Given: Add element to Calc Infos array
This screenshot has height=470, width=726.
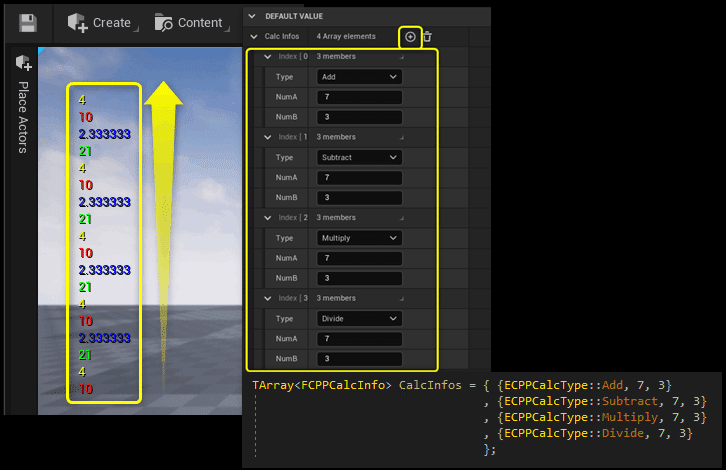Looking at the screenshot, I should click(x=410, y=37).
